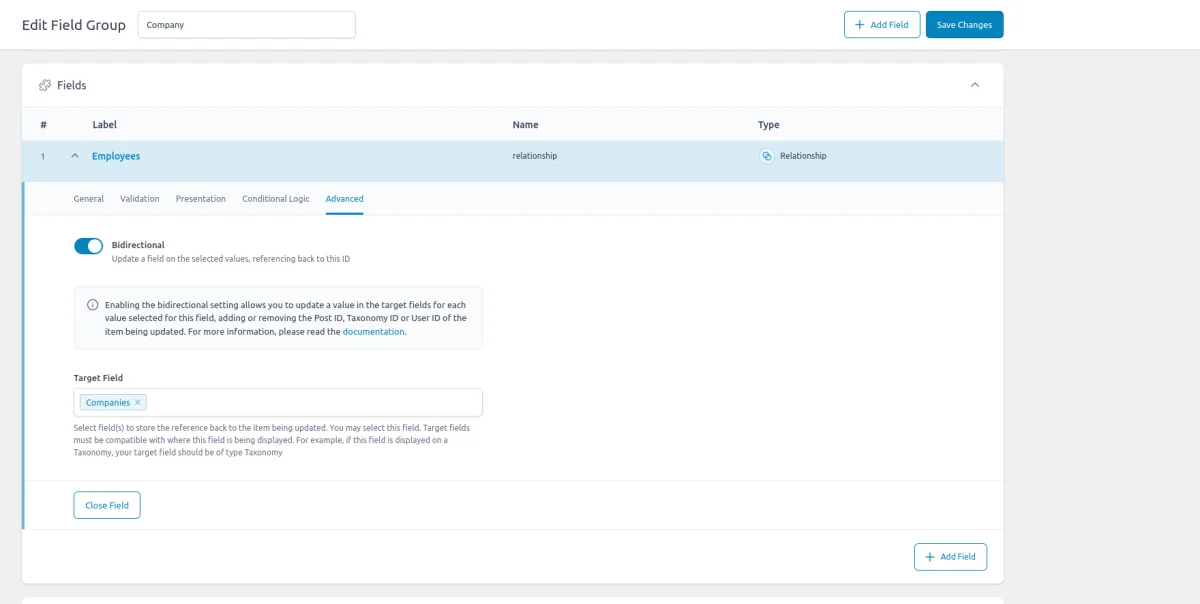Collapse the Employees field row chevron
This screenshot has width=1200, height=604.
point(75,156)
